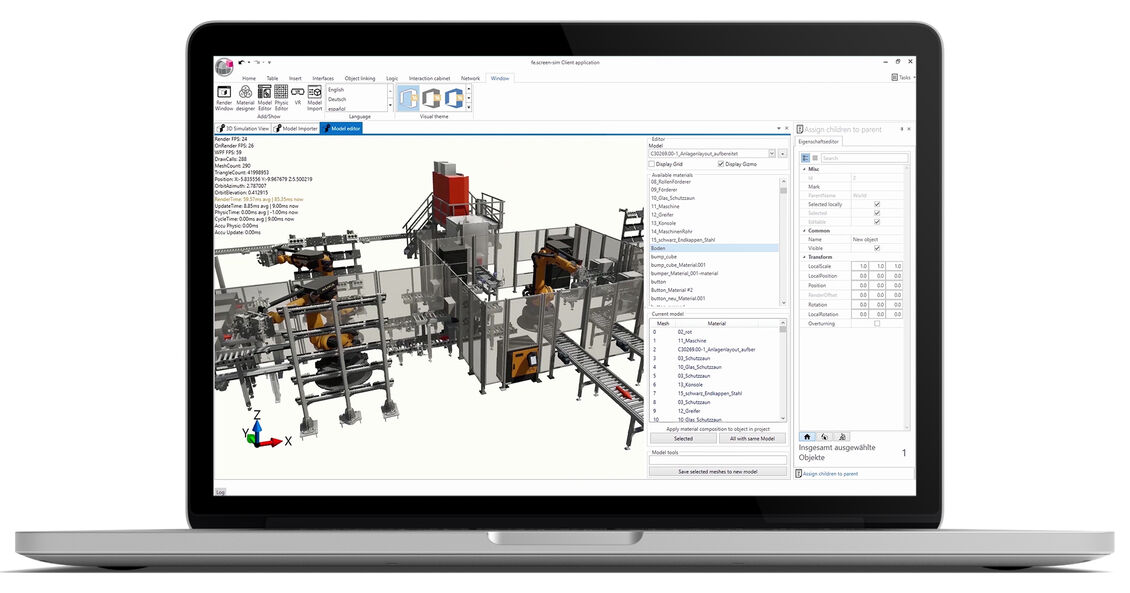1130x593 pixels.
Task: Toggle the Editable checkbox
Action: (x=877, y=222)
